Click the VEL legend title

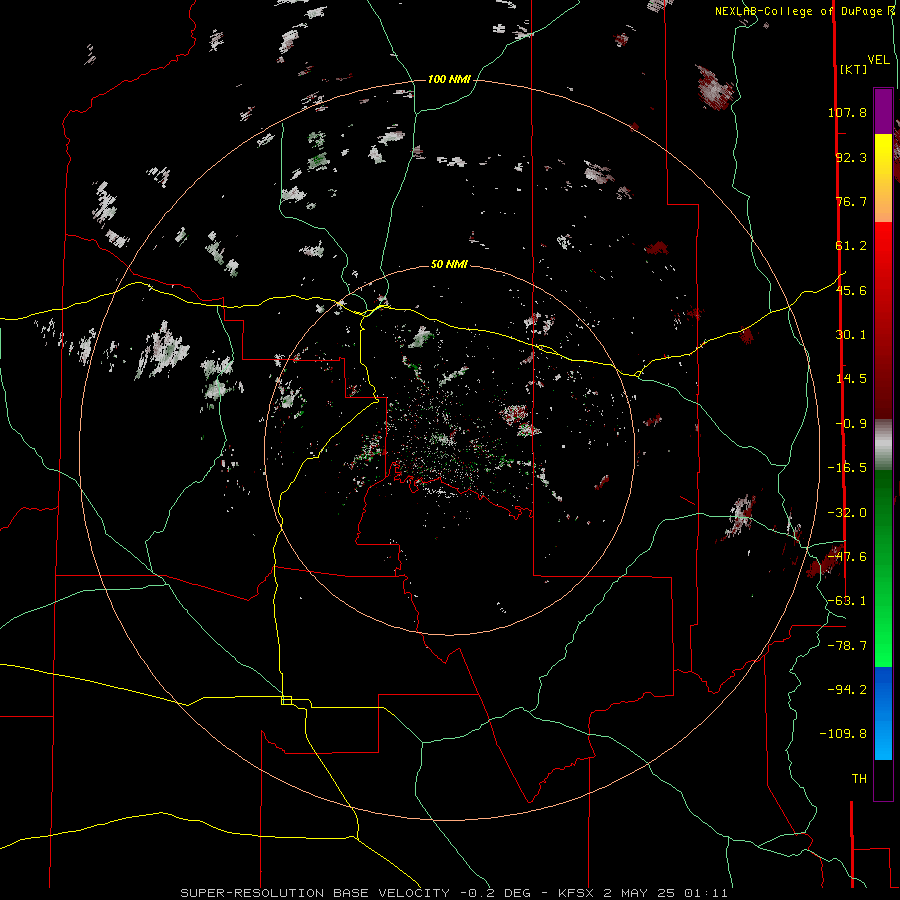878,60
